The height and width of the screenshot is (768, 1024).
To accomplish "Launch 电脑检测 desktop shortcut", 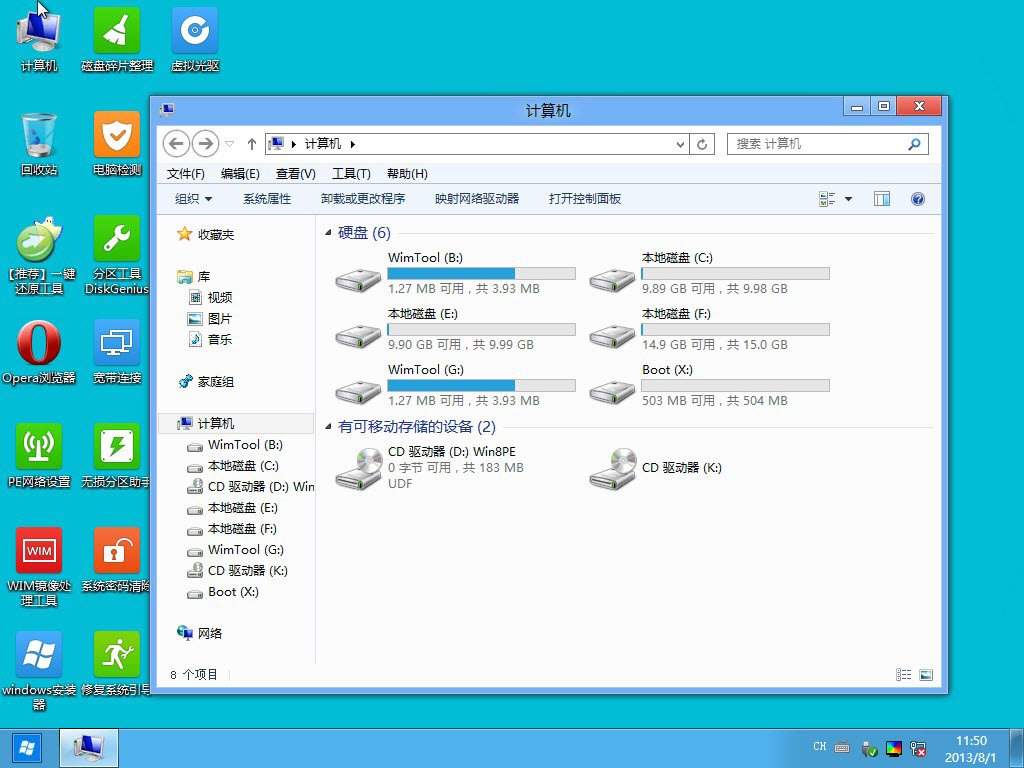I will click(117, 144).
